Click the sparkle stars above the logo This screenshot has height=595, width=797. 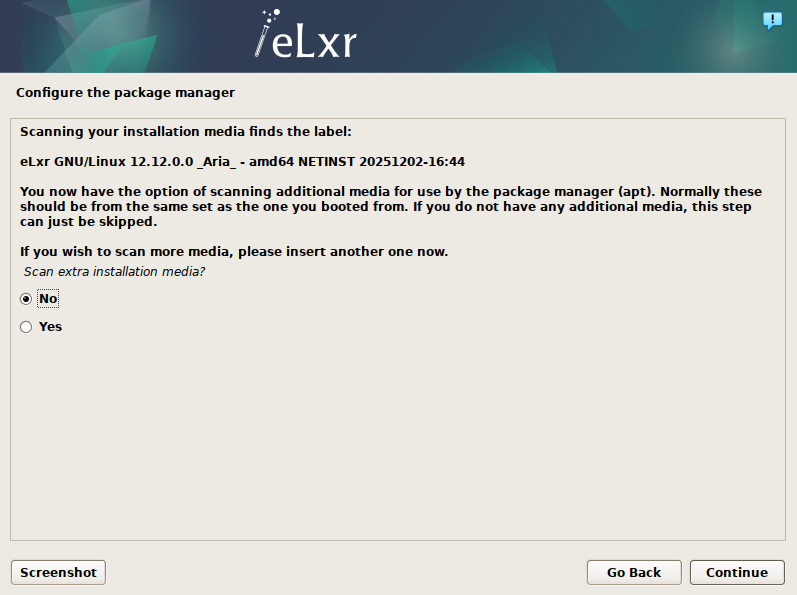click(268, 15)
